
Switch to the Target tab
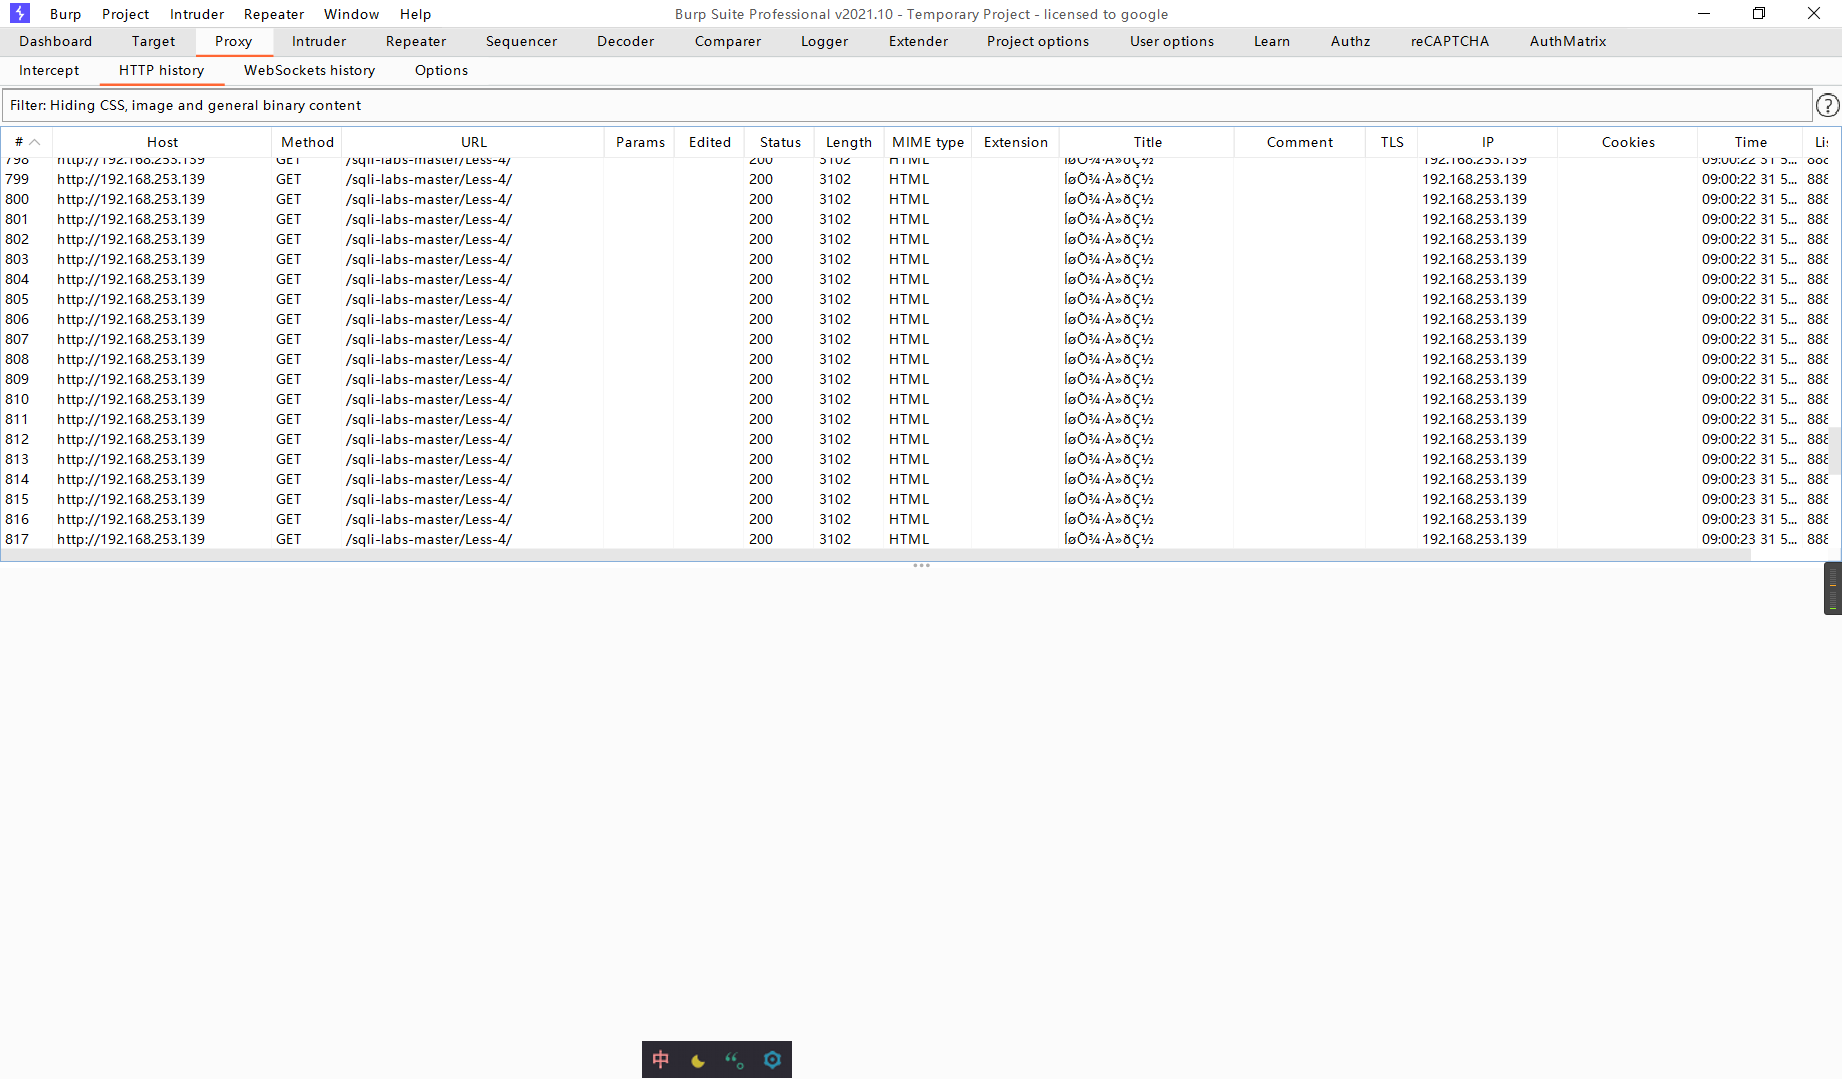coord(153,41)
